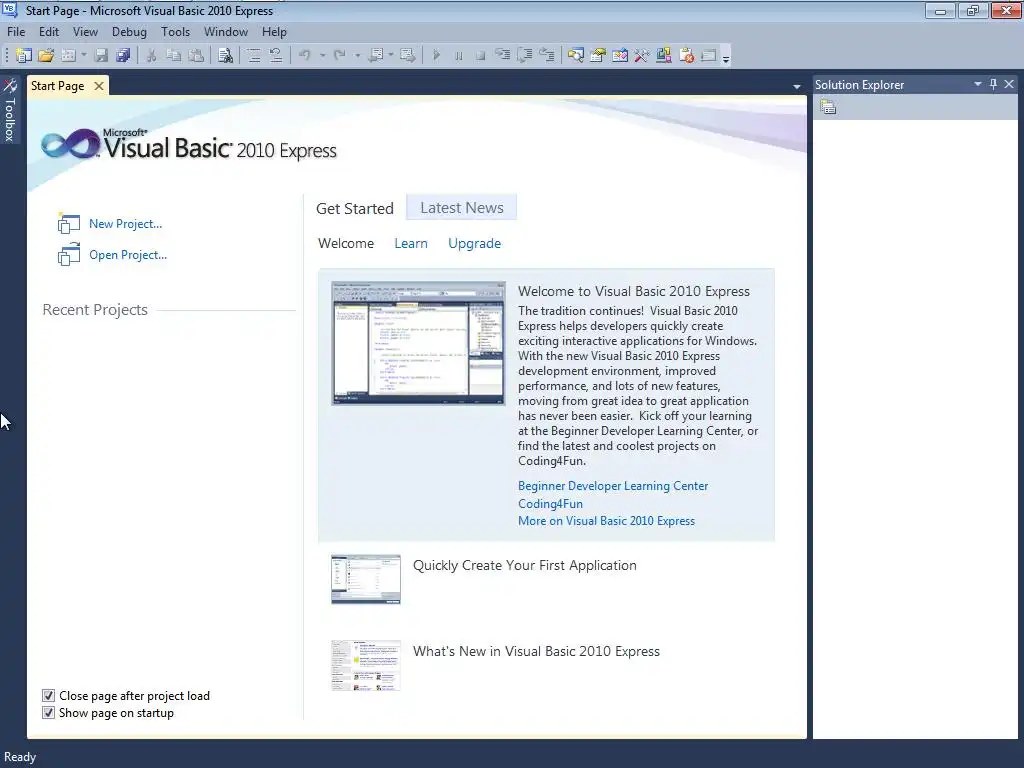The image size is (1024, 768).
Task: Click the Step Over toolbar icon
Action: click(525, 56)
